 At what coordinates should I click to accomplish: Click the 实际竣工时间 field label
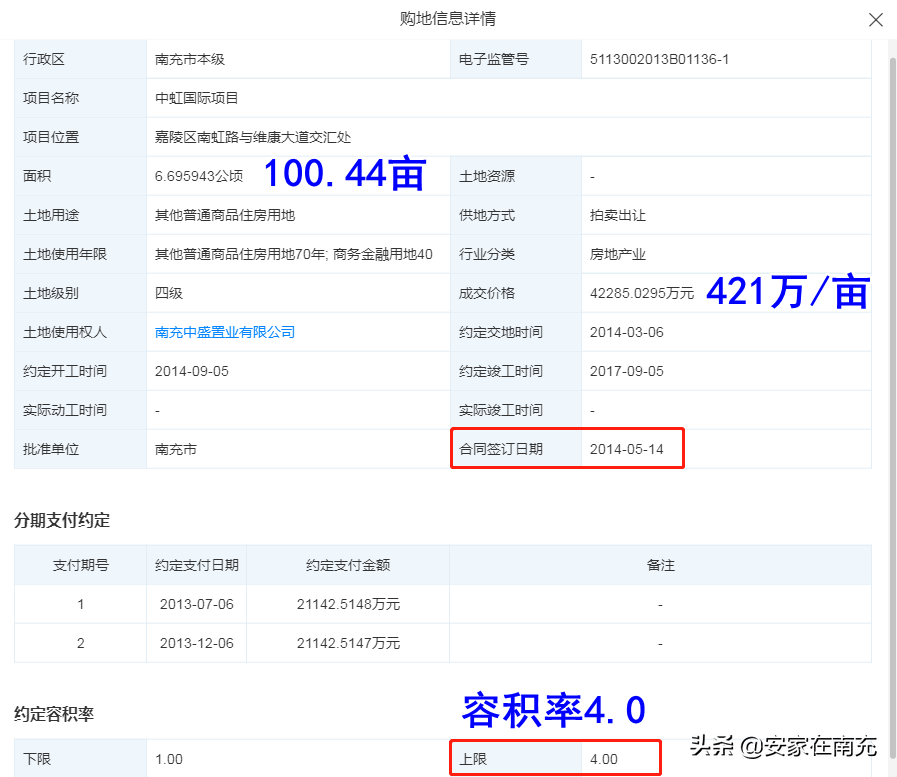point(501,410)
